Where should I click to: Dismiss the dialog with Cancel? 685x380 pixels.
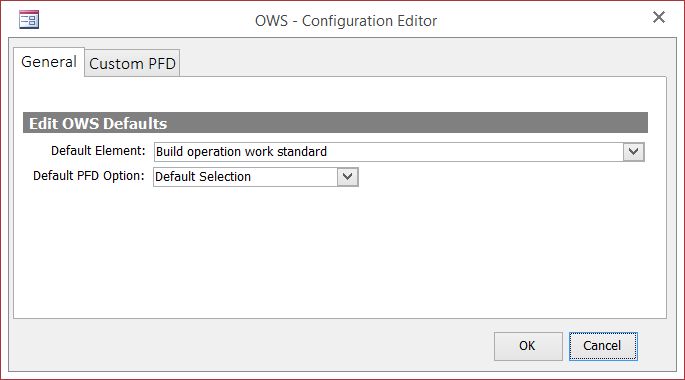[603, 346]
